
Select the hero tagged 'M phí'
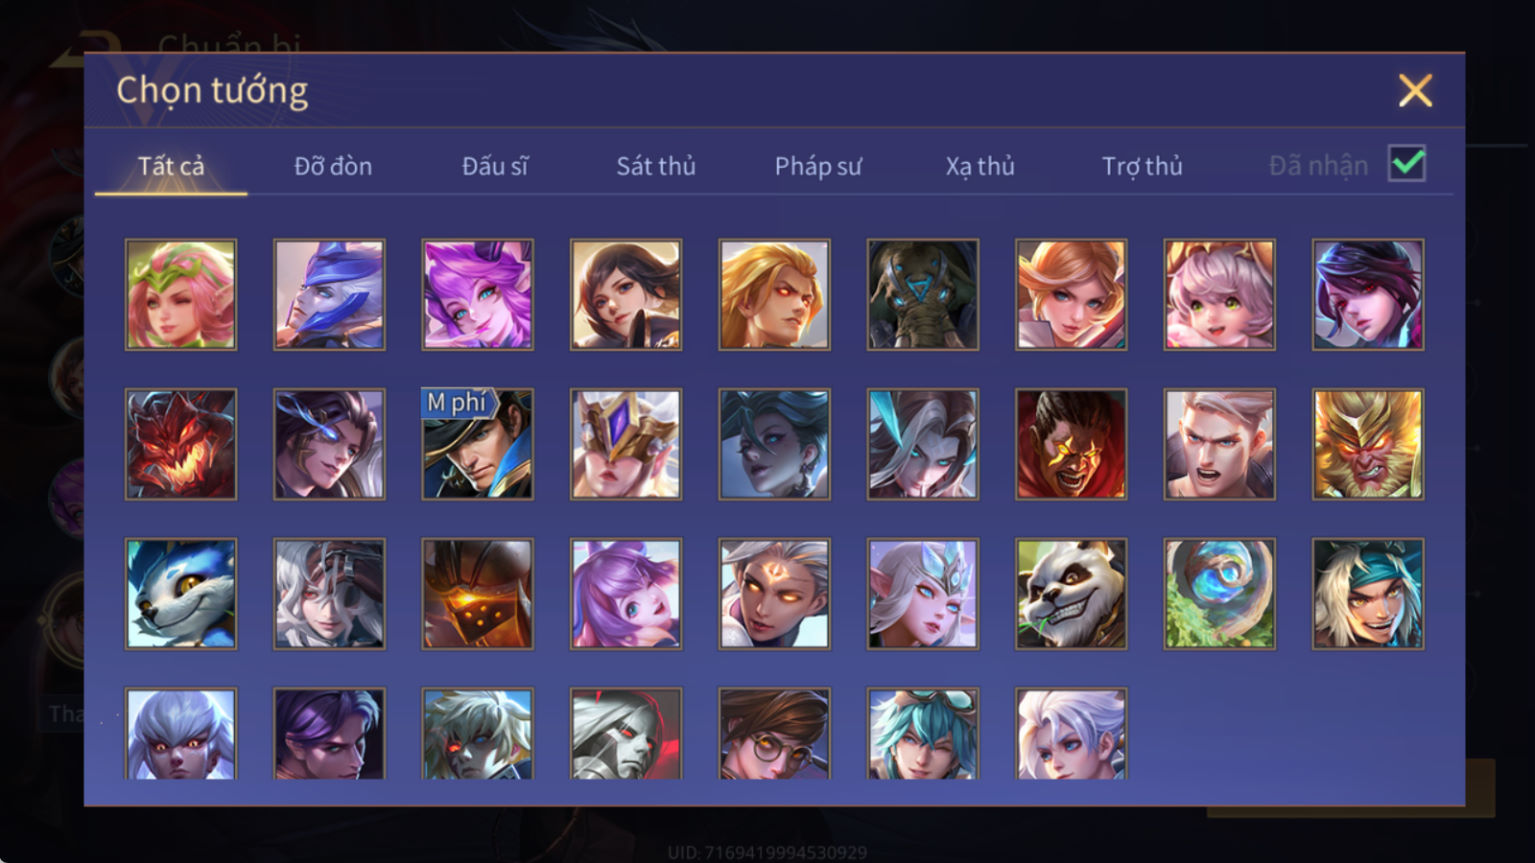(478, 444)
